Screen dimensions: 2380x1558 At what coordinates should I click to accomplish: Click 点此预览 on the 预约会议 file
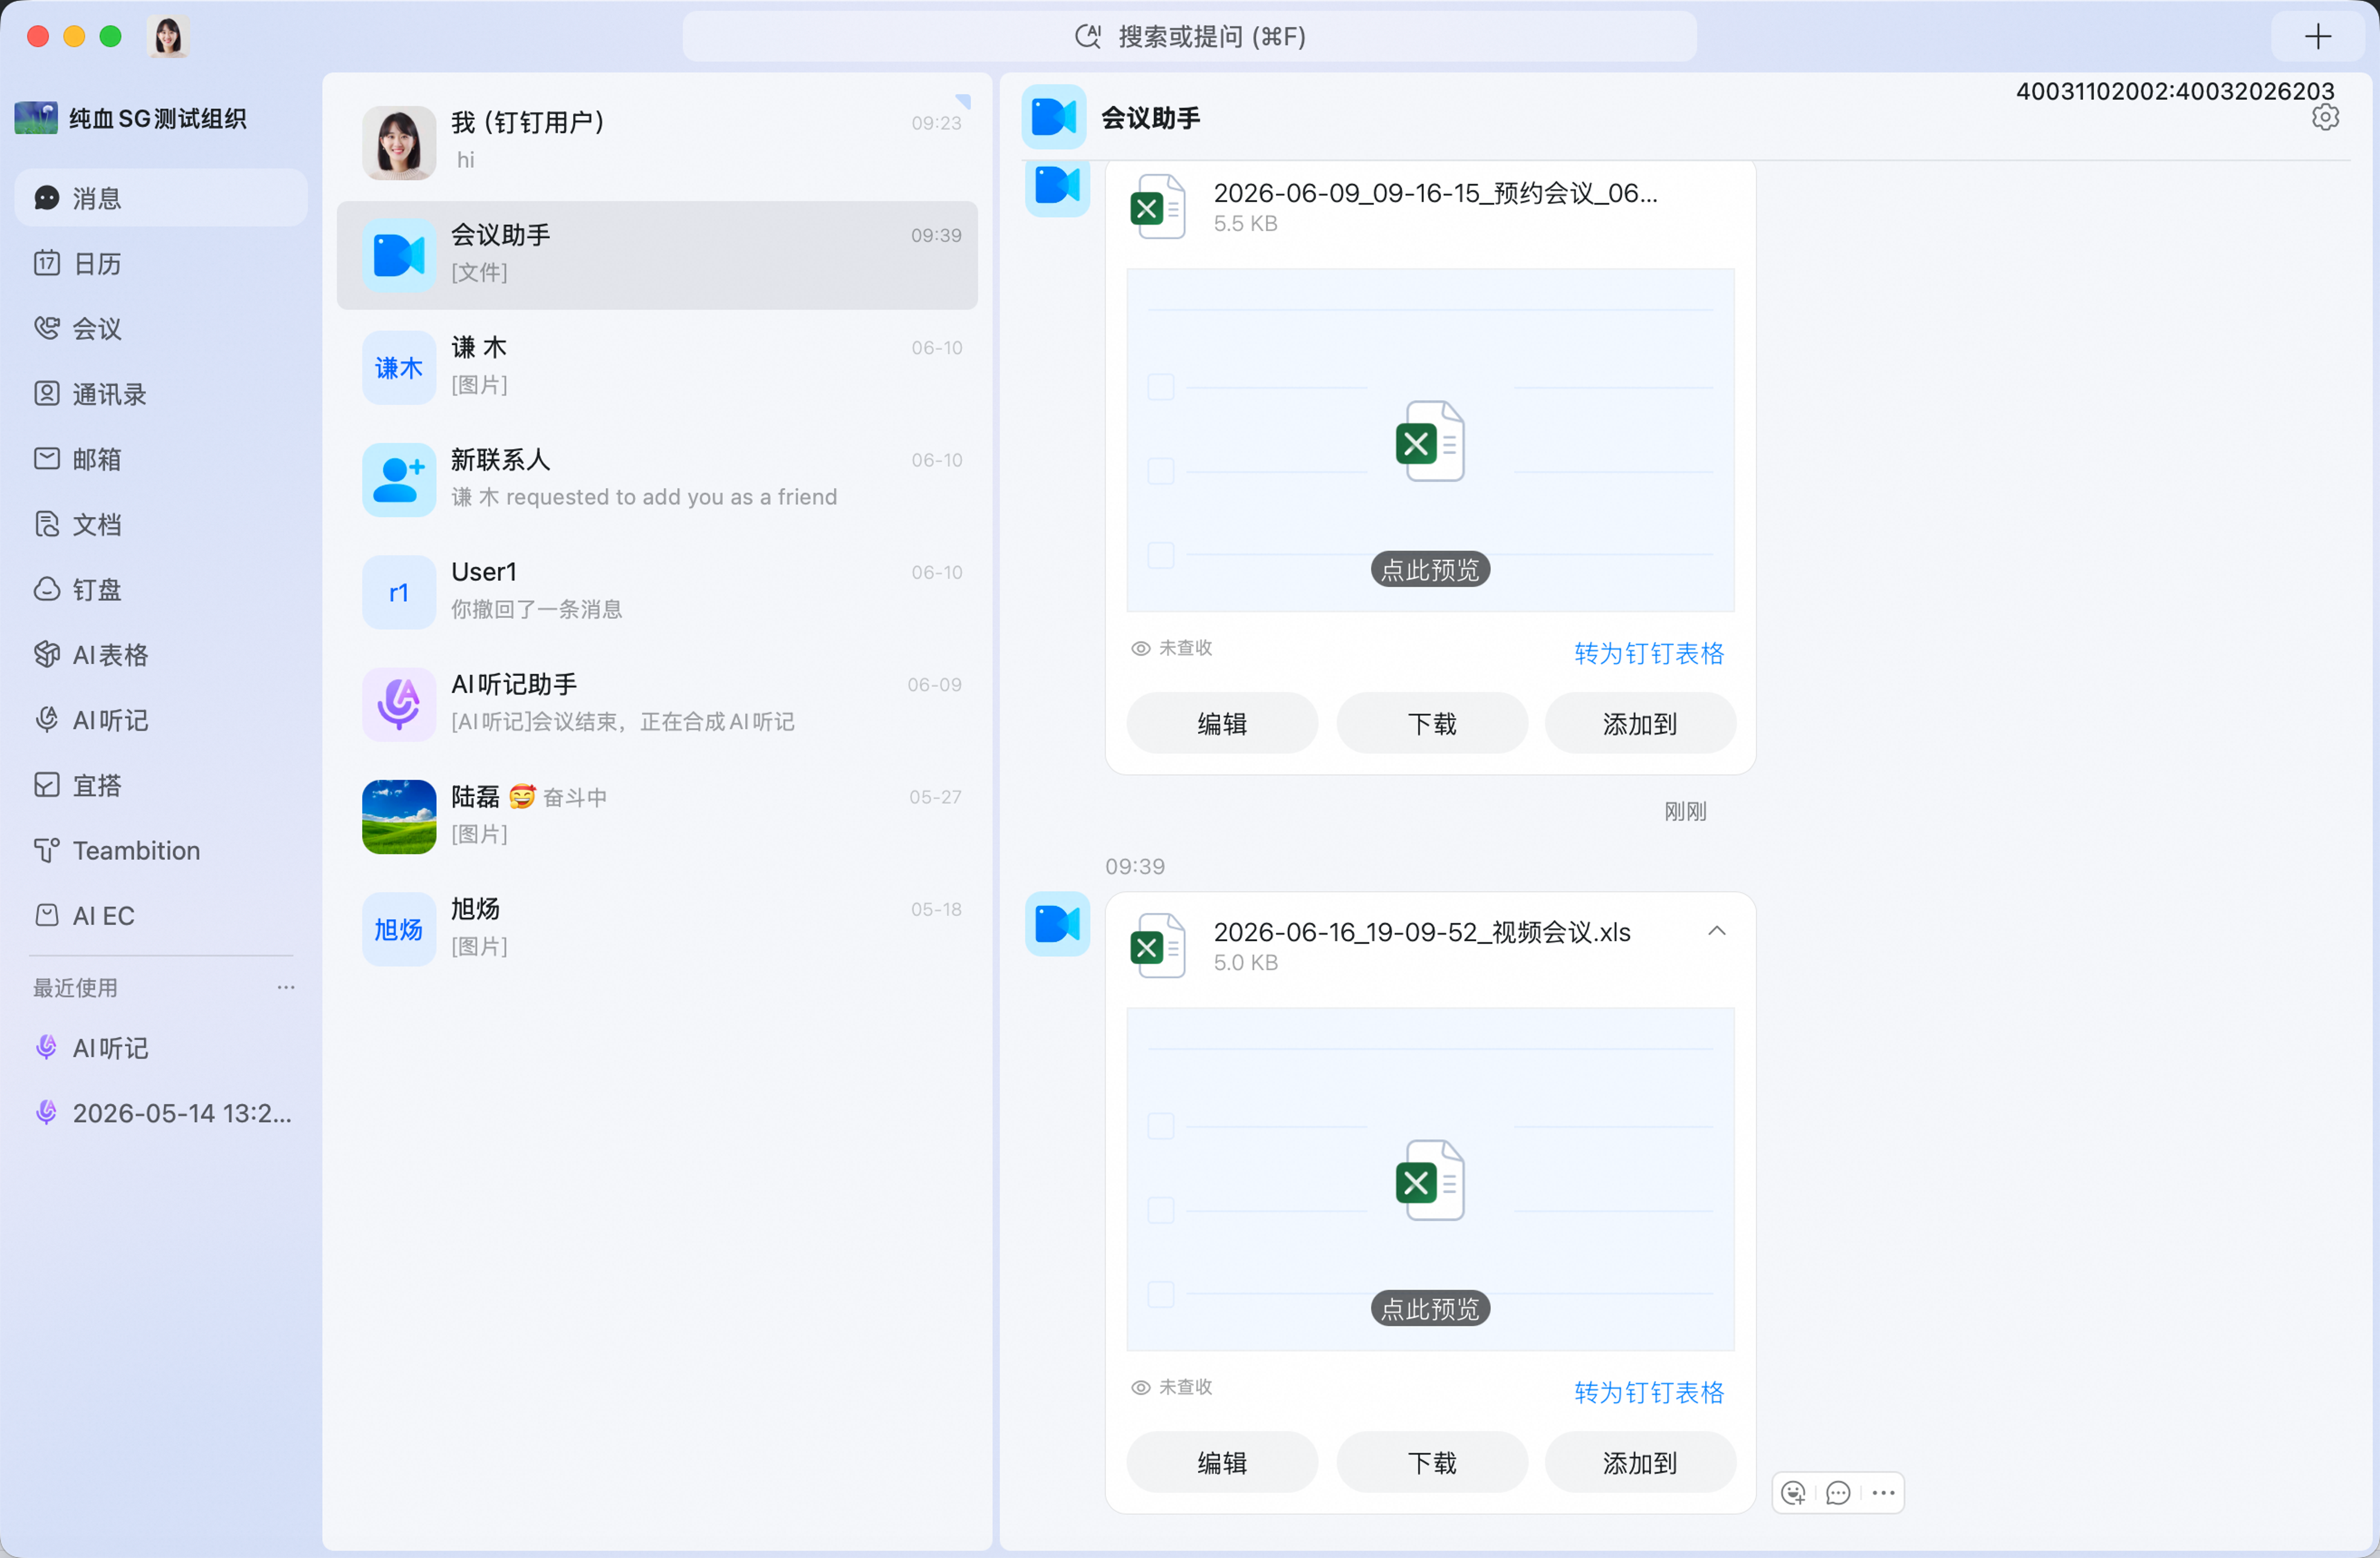[1430, 569]
